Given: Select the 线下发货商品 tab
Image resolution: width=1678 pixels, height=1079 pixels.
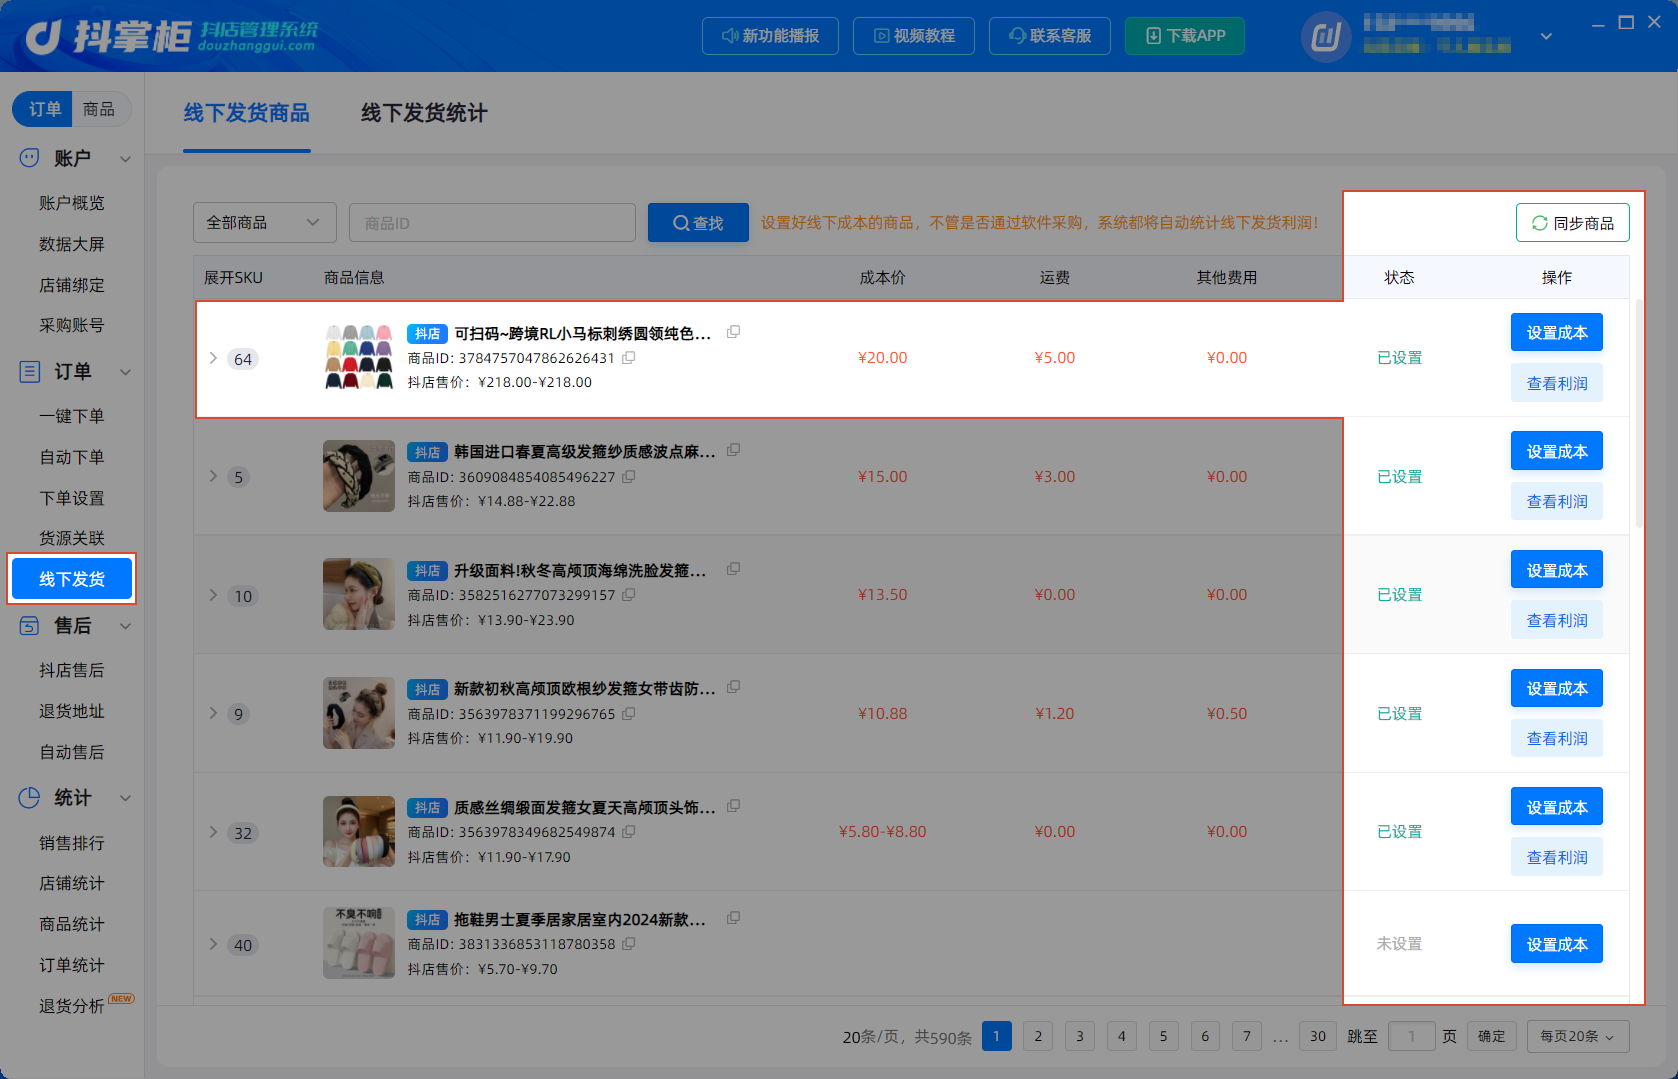Looking at the screenshot, I should coord(246,113).
